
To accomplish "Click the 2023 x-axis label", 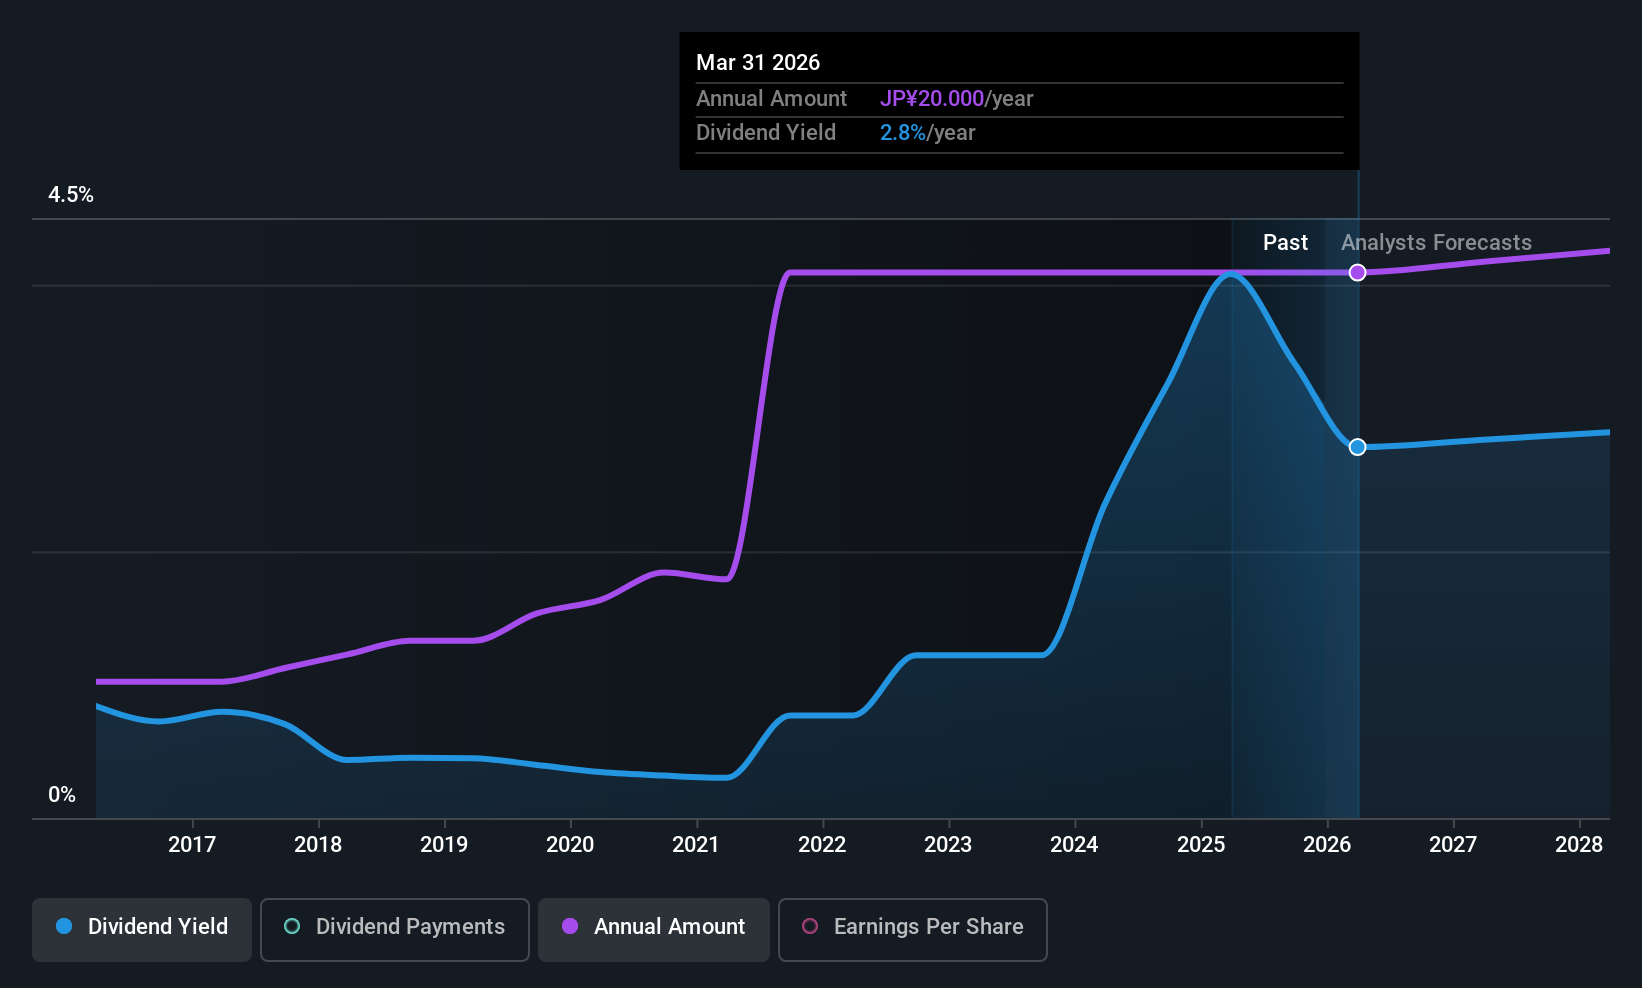I will 948,845.
